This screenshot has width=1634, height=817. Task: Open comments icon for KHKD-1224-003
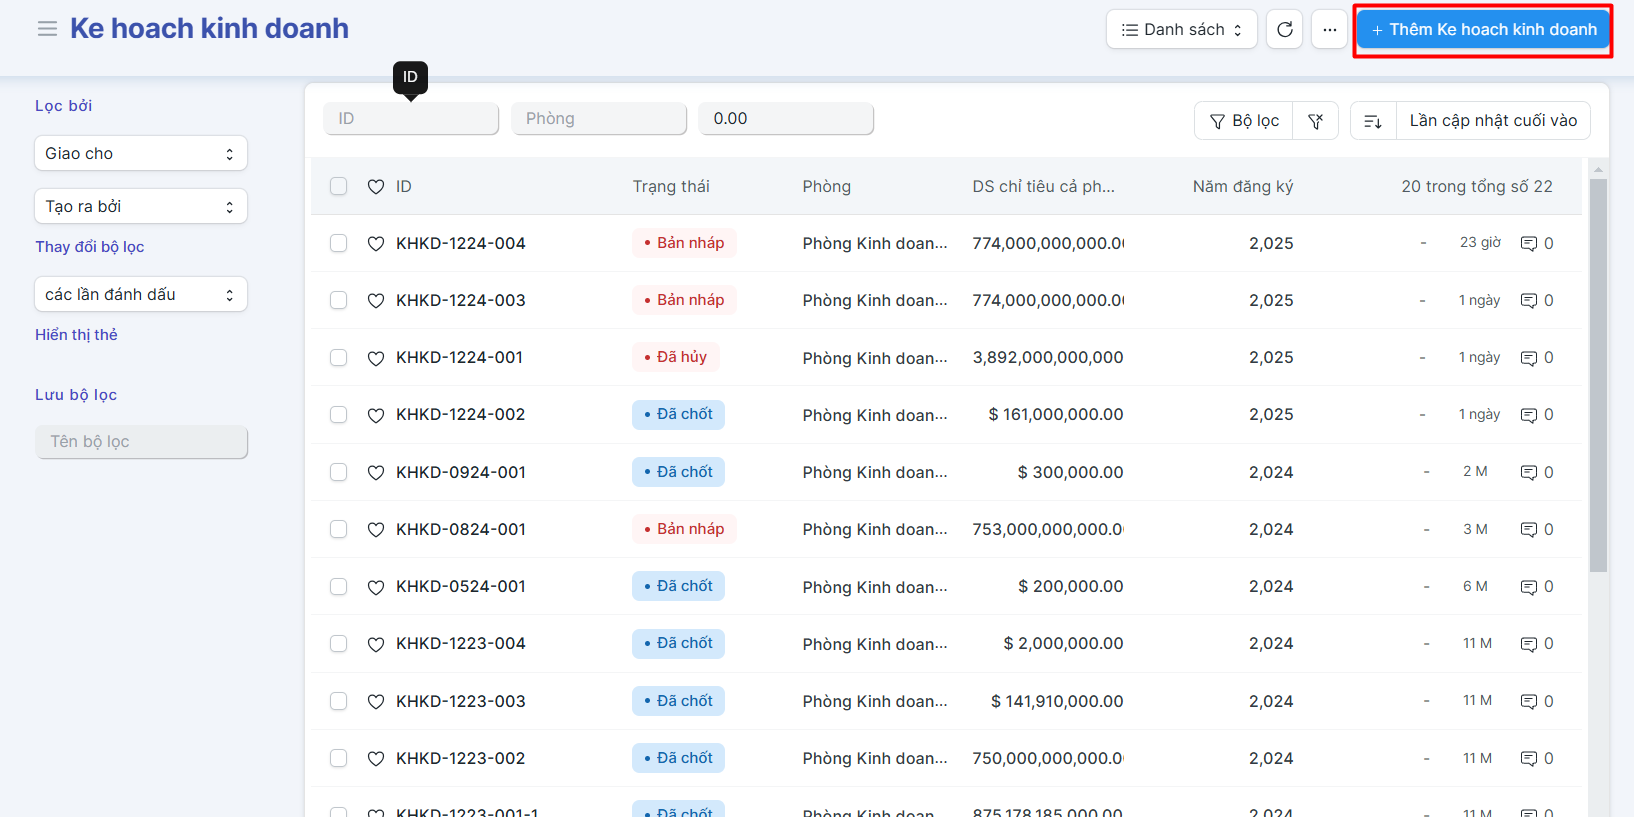(x=1528, y=301)
